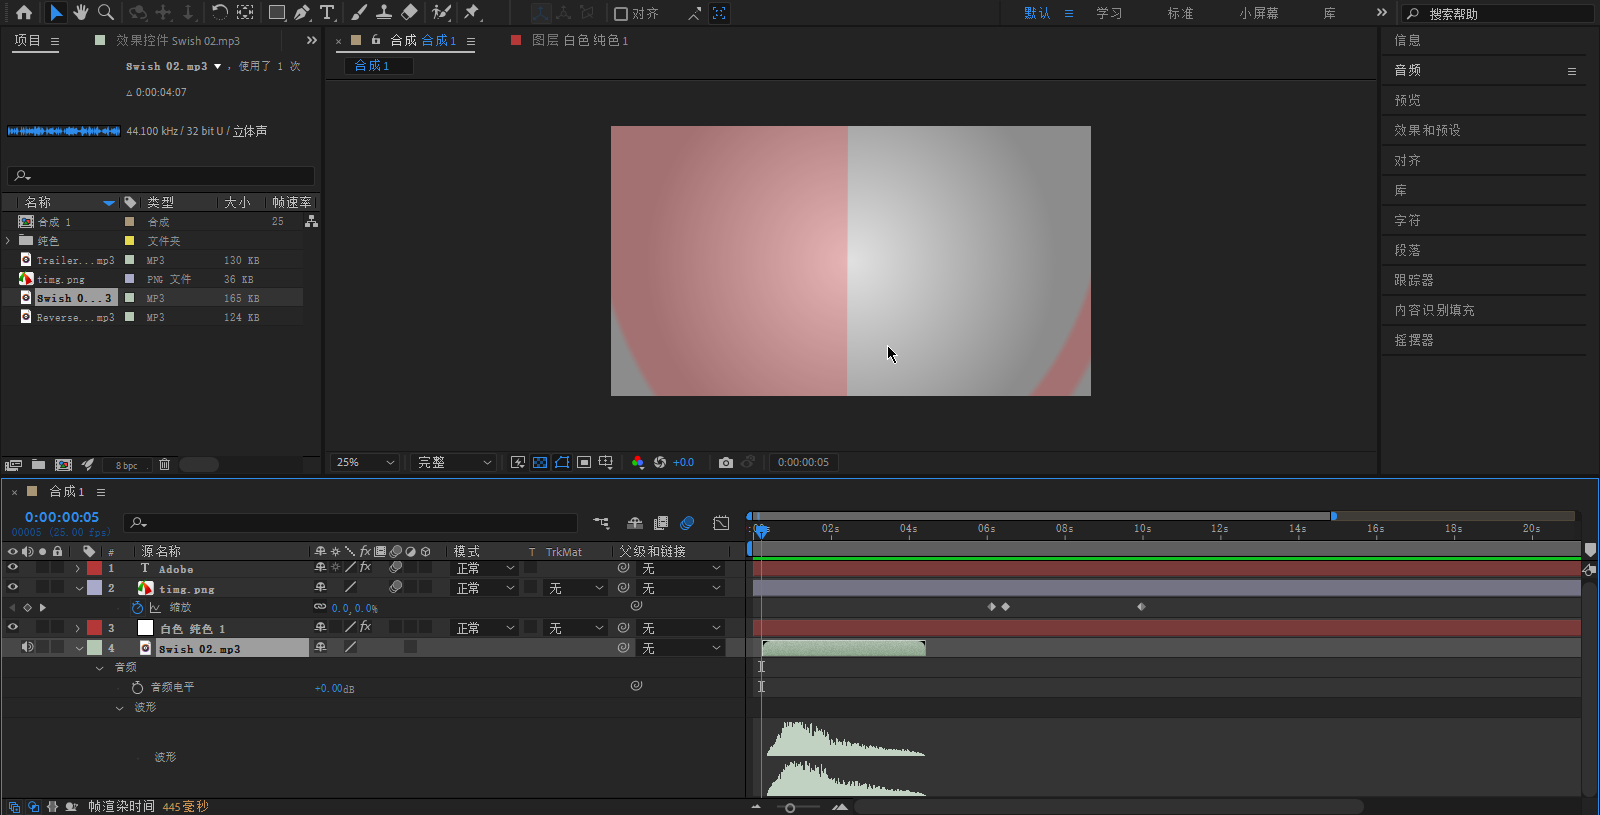1600x815 pixels.
Task: Enable the 对齐 snapping checkbox
Action: (621, 13)
